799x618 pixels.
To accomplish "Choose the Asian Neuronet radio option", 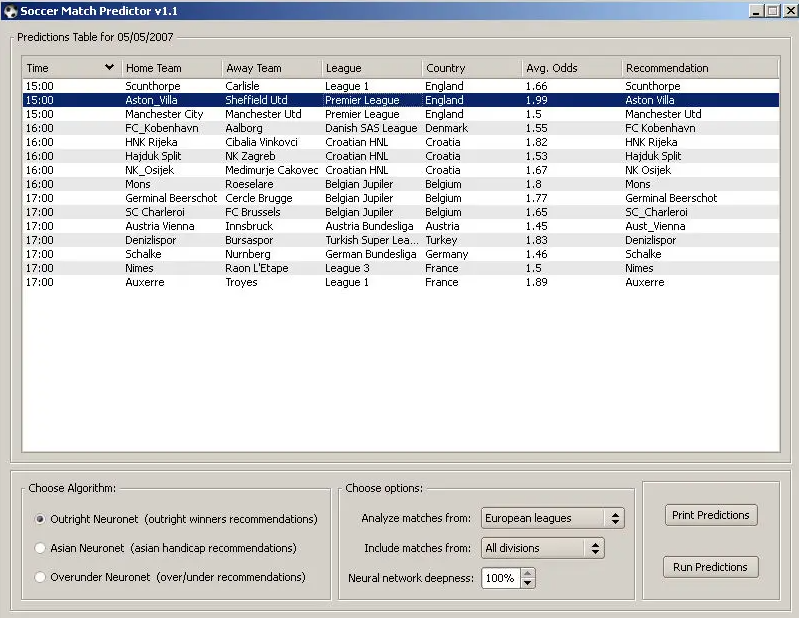I will coord(40,548).
